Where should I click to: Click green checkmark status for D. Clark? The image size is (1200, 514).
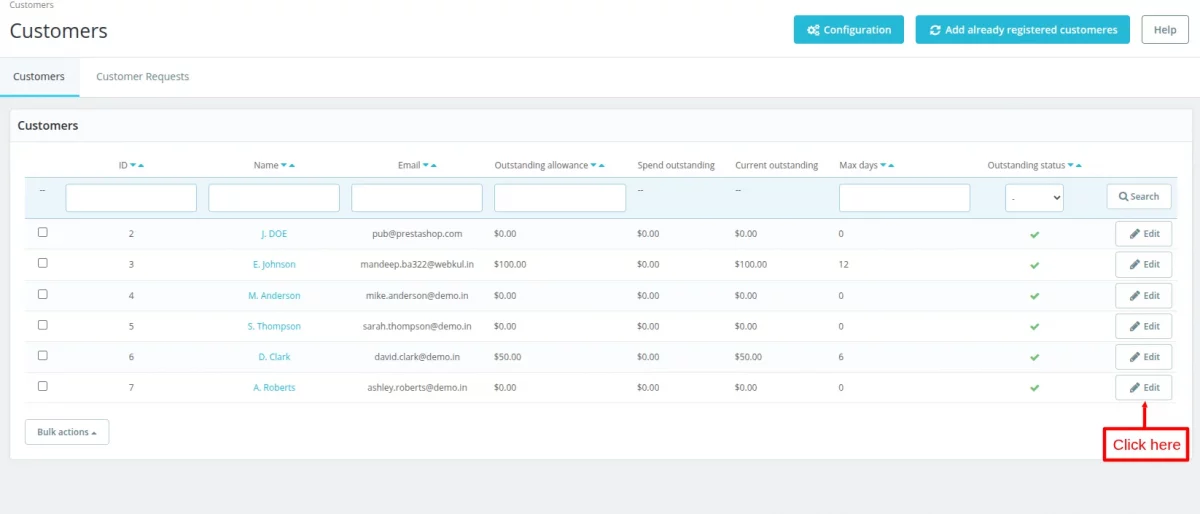[x=1035, y=357]
